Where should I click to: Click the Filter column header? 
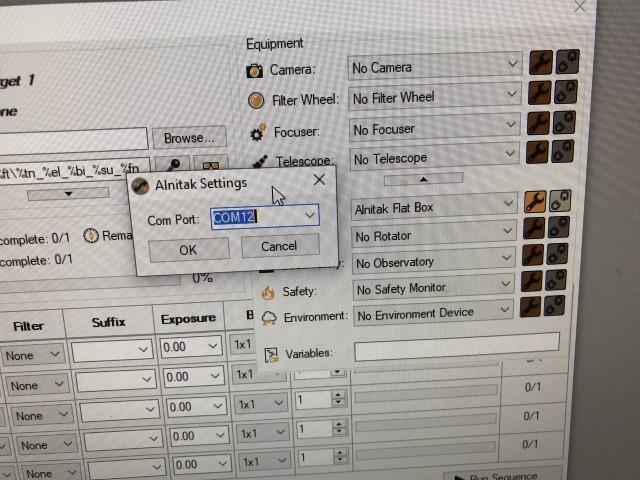tap(28, 326)
